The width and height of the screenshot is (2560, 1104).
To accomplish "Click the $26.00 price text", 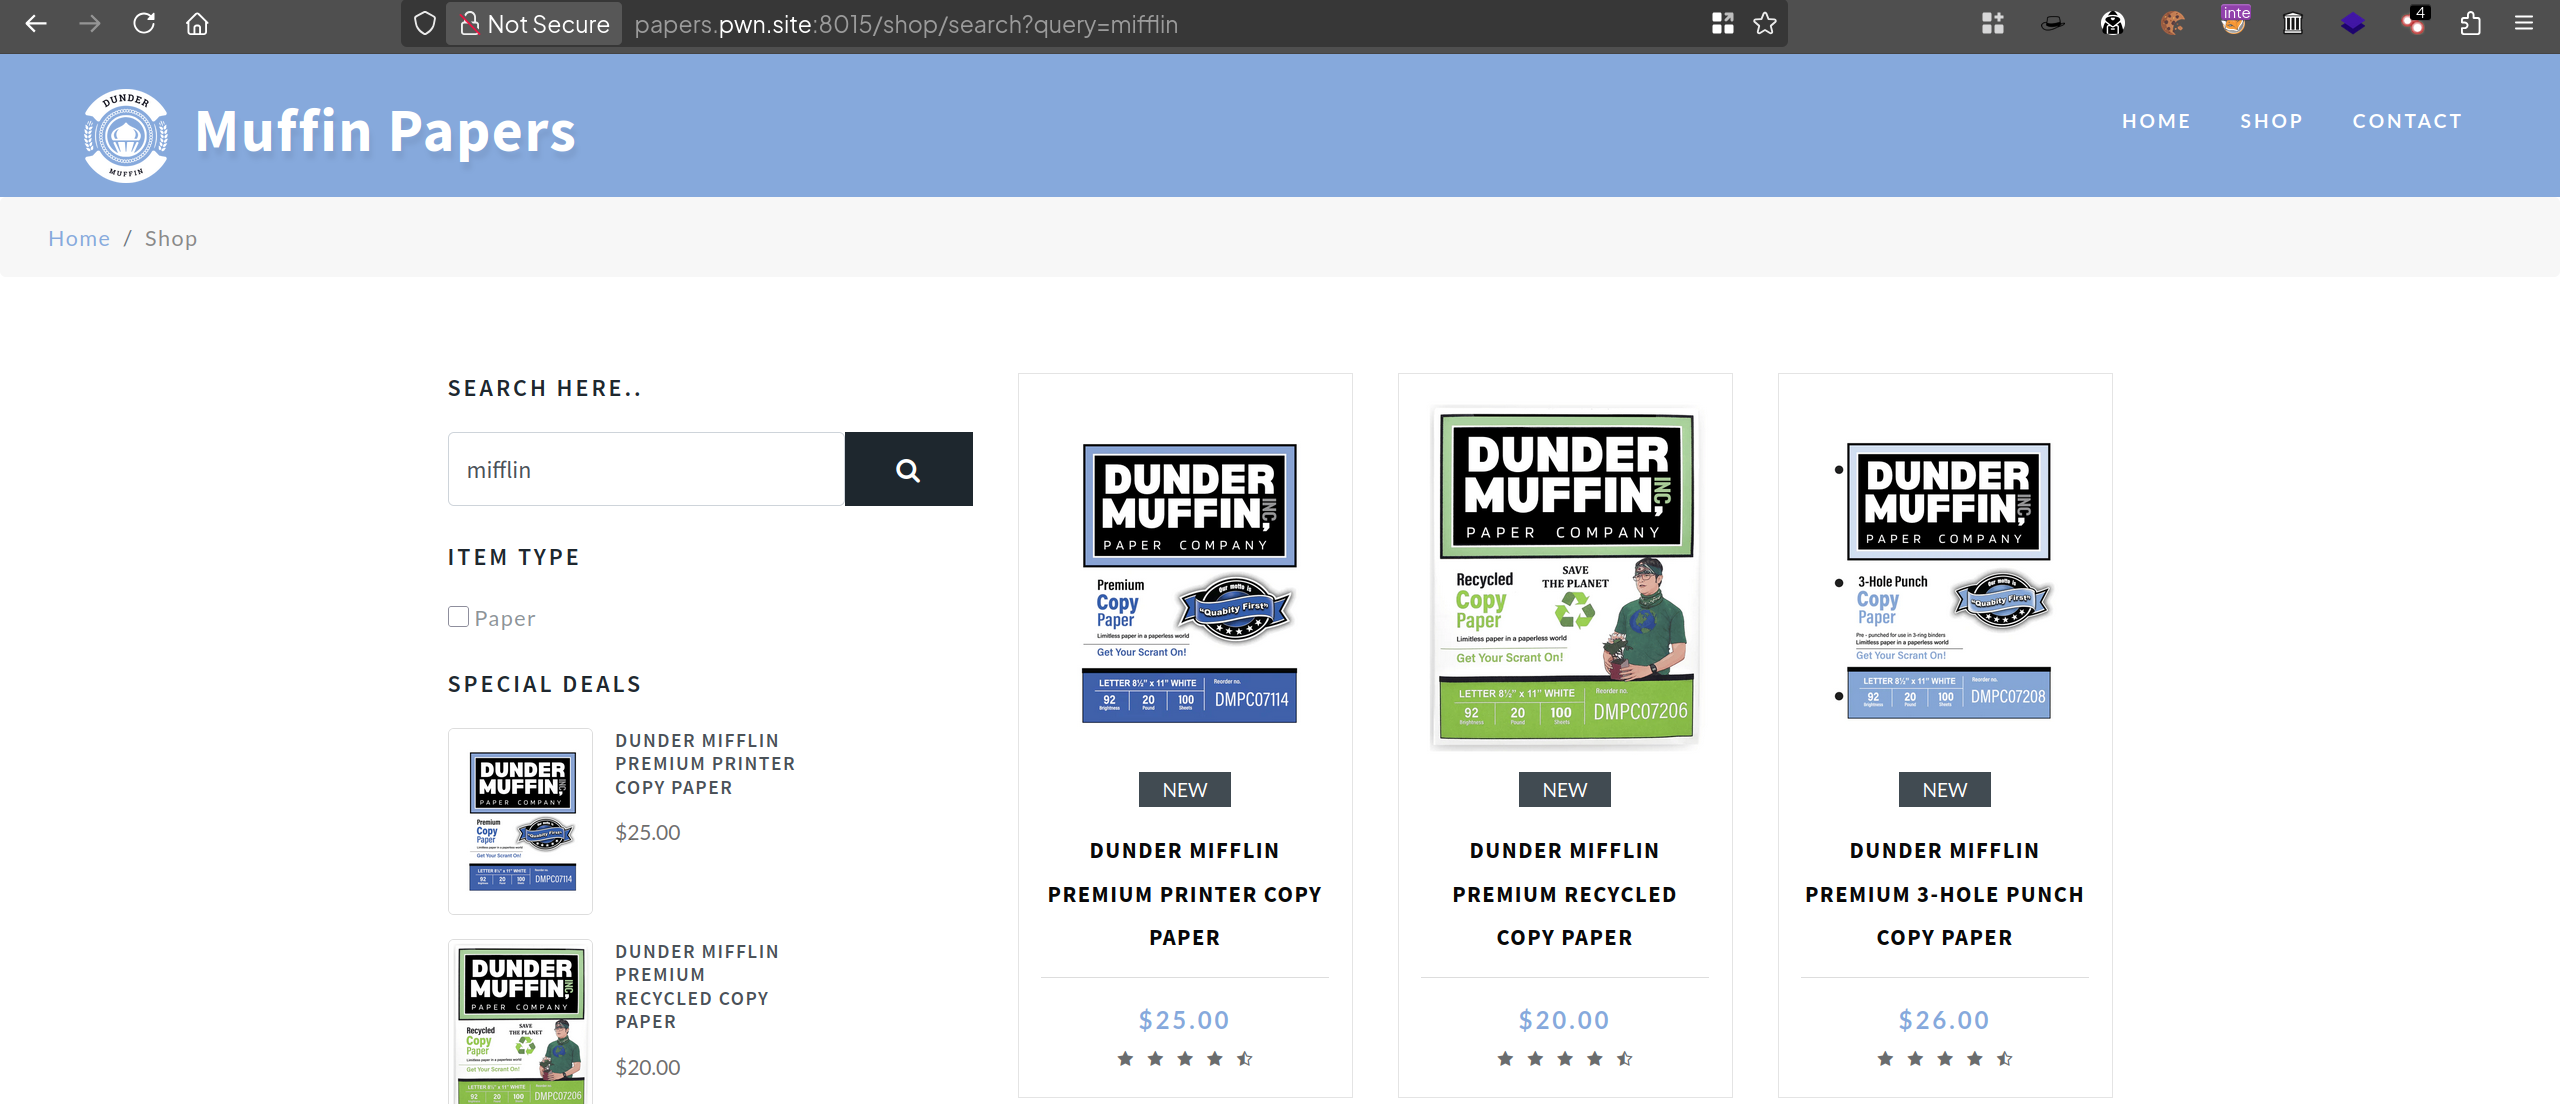I will click(1945, 1020).
